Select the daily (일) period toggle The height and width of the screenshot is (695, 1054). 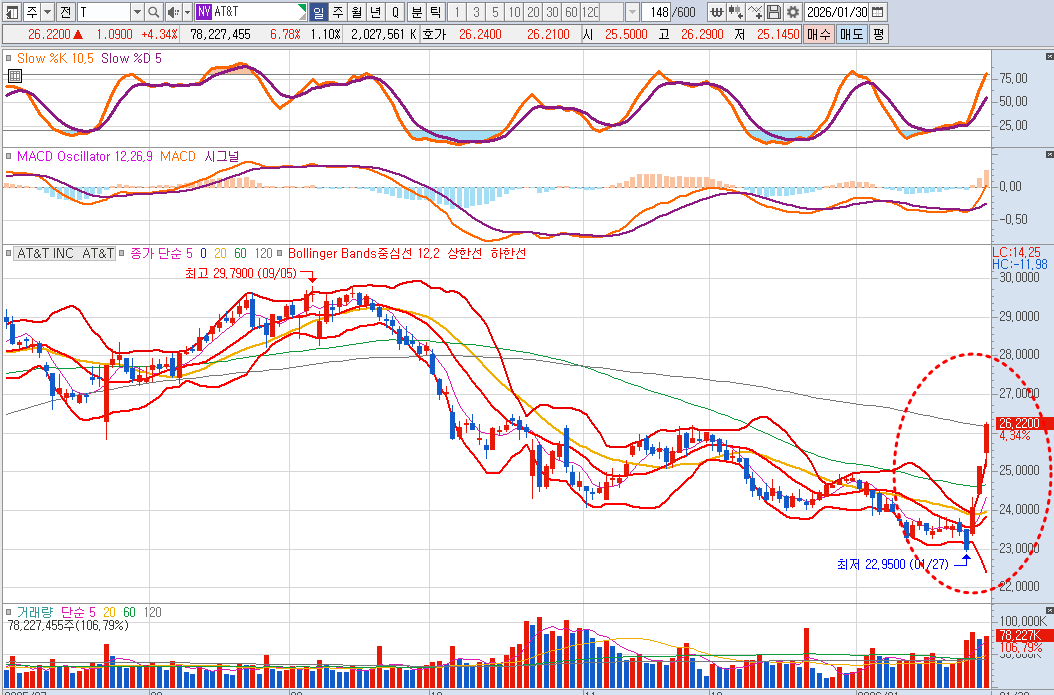coord(318,12)
